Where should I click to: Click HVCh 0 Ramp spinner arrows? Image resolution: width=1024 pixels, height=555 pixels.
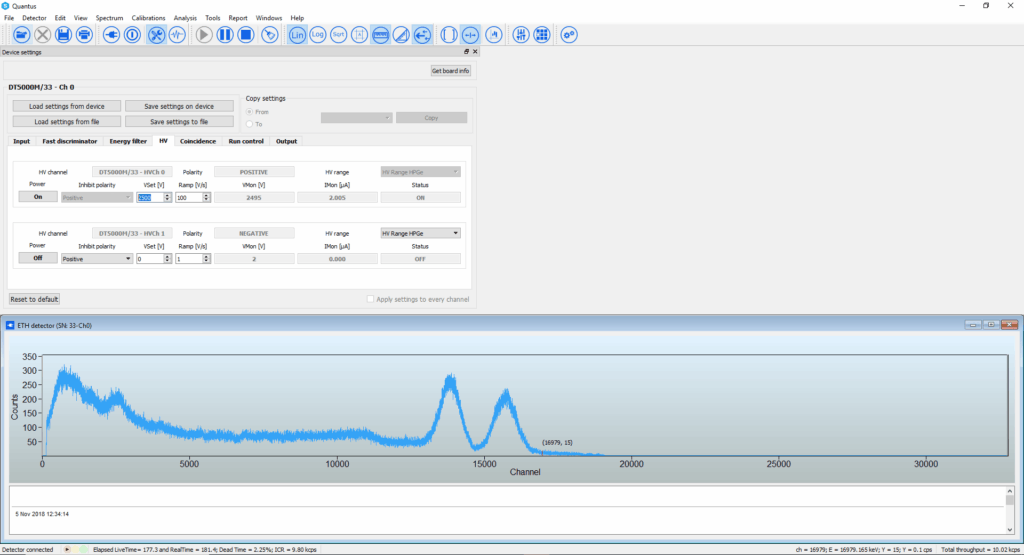(x=206, y=197)
